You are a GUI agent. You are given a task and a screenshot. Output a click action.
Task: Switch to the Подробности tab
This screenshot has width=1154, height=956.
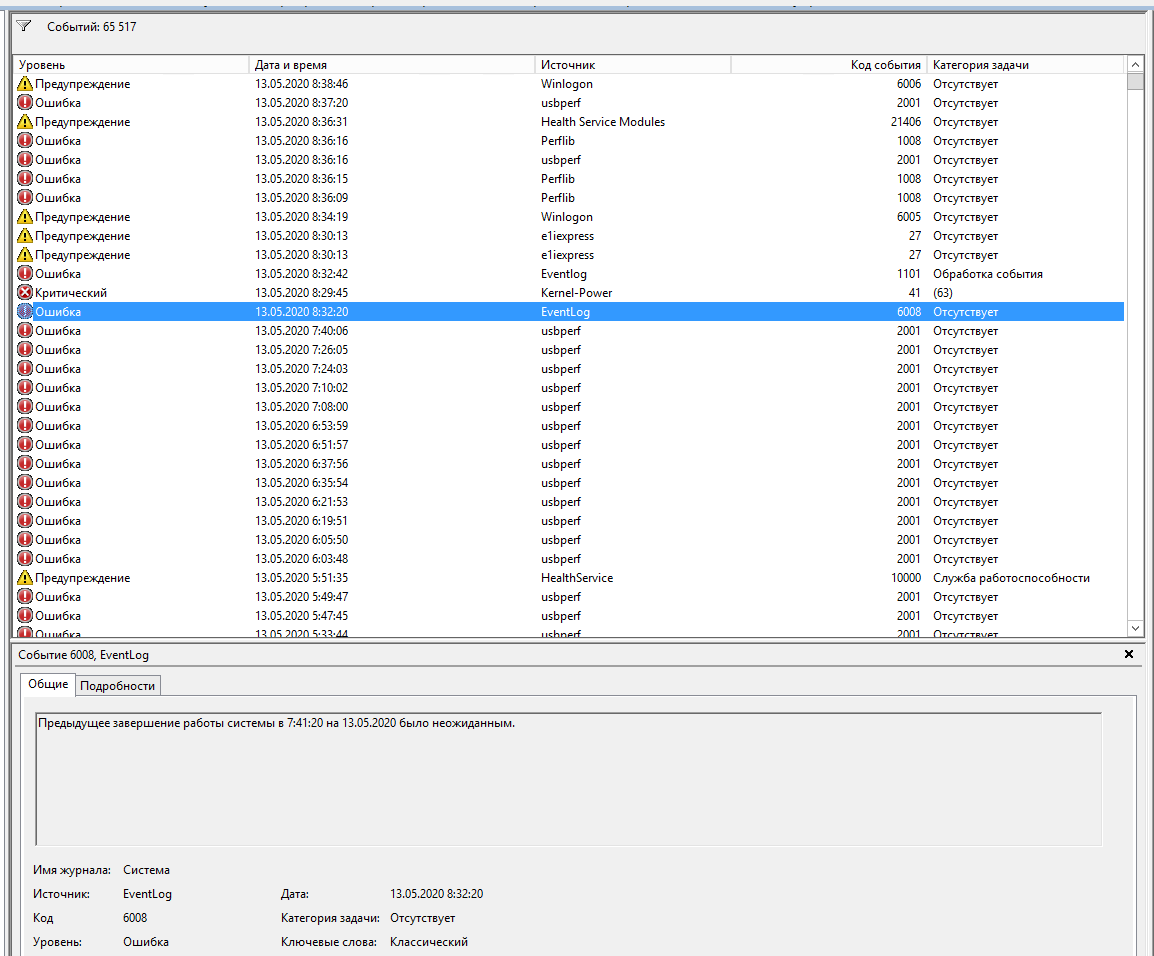pos(118,686)
